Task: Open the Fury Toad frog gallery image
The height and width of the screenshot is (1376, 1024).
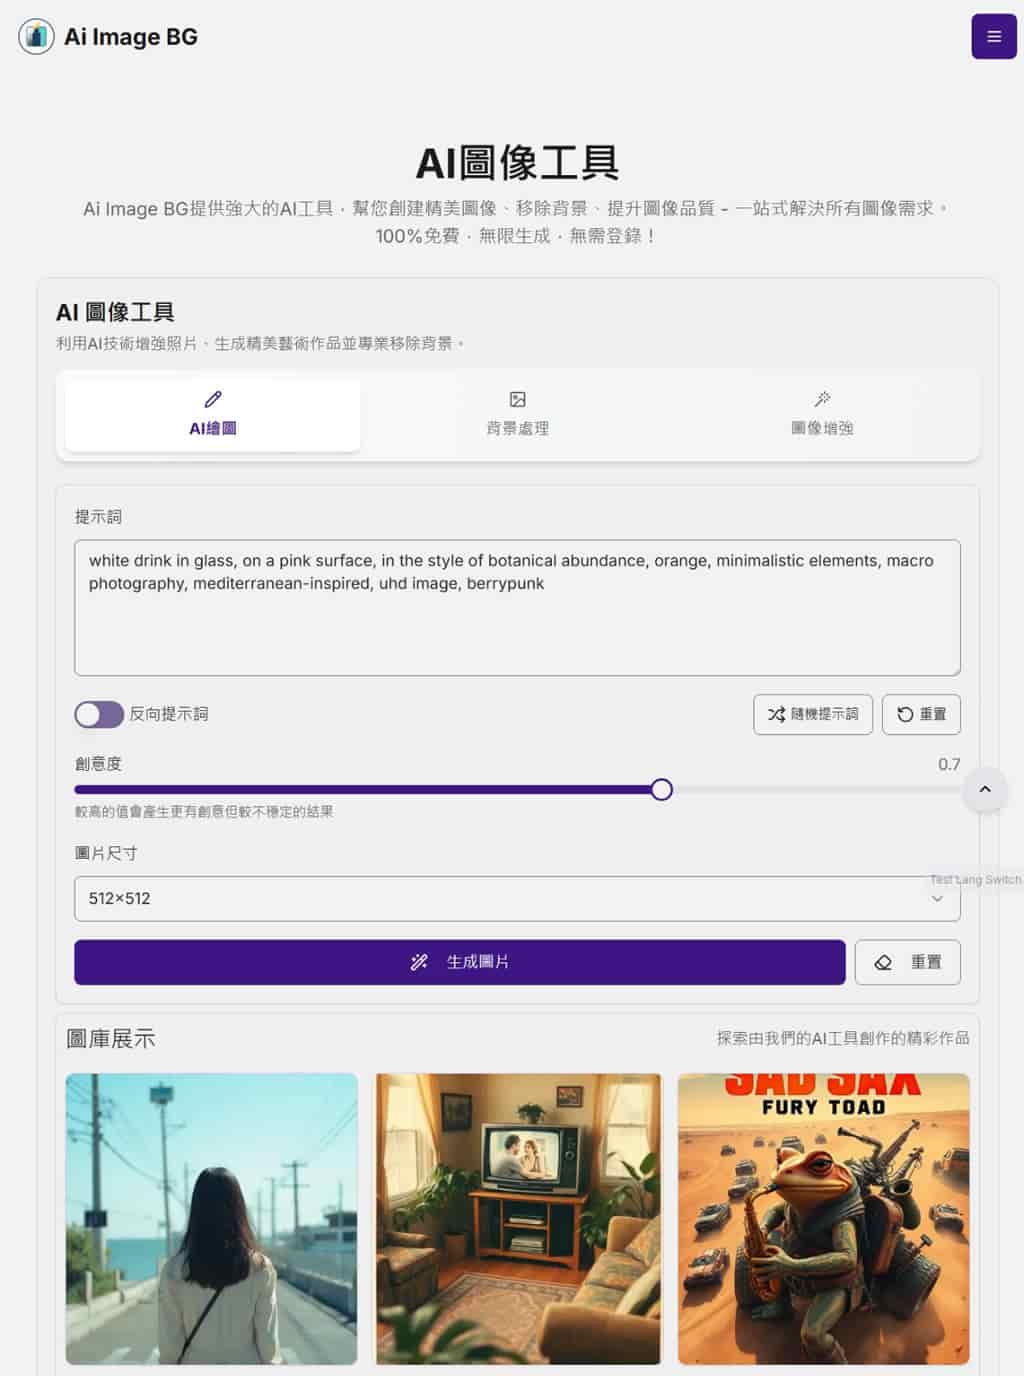Action: (823, 1218)
